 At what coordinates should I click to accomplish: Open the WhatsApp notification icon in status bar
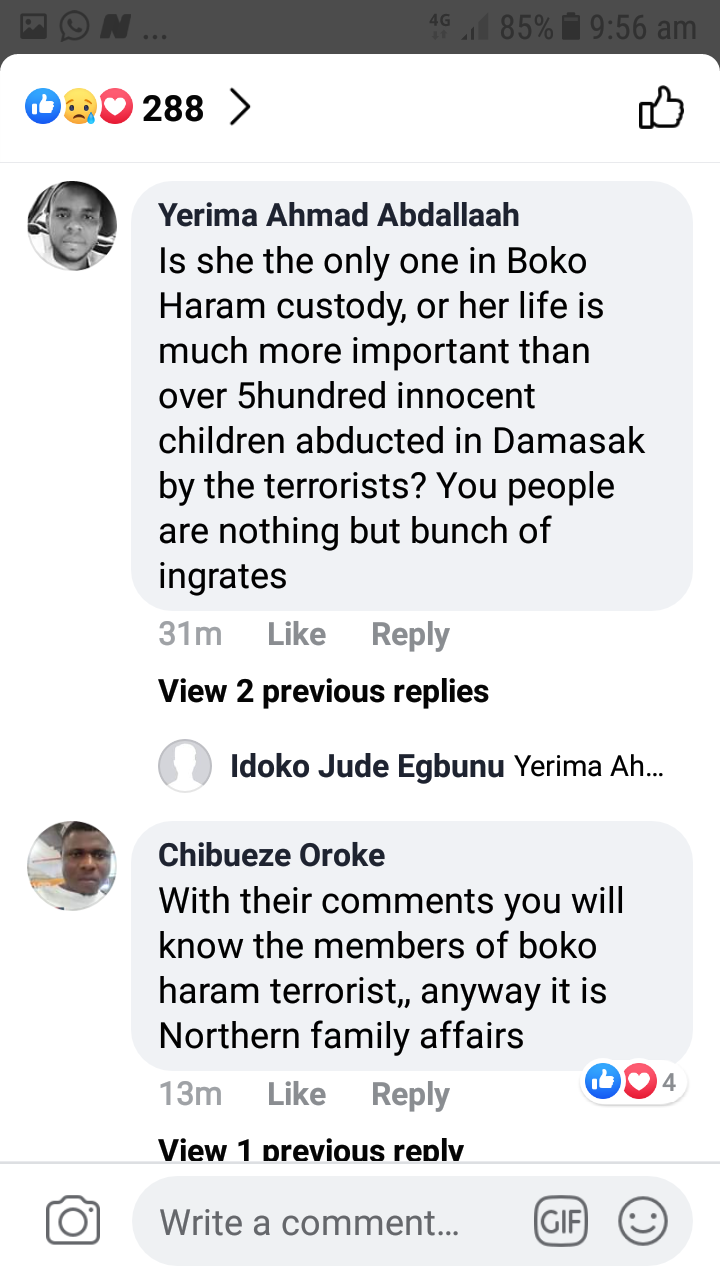click(x=74, y=26)
